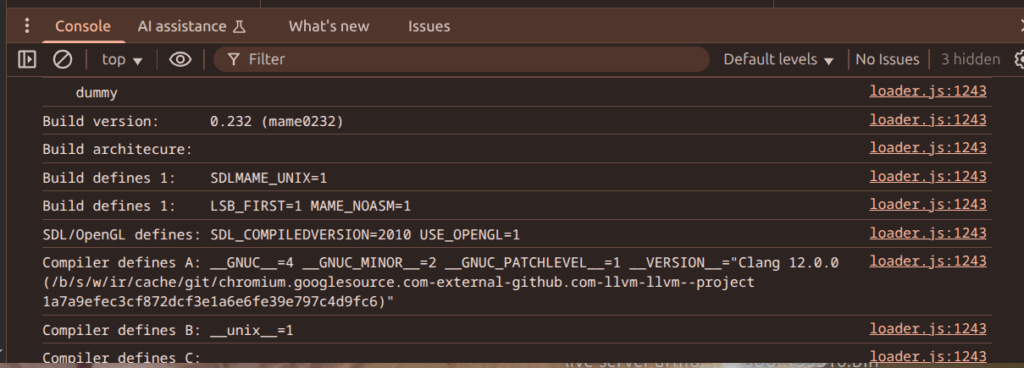The image size is (1024, 368).
Task: Switch to the Console tab
Action: (83, 26)
